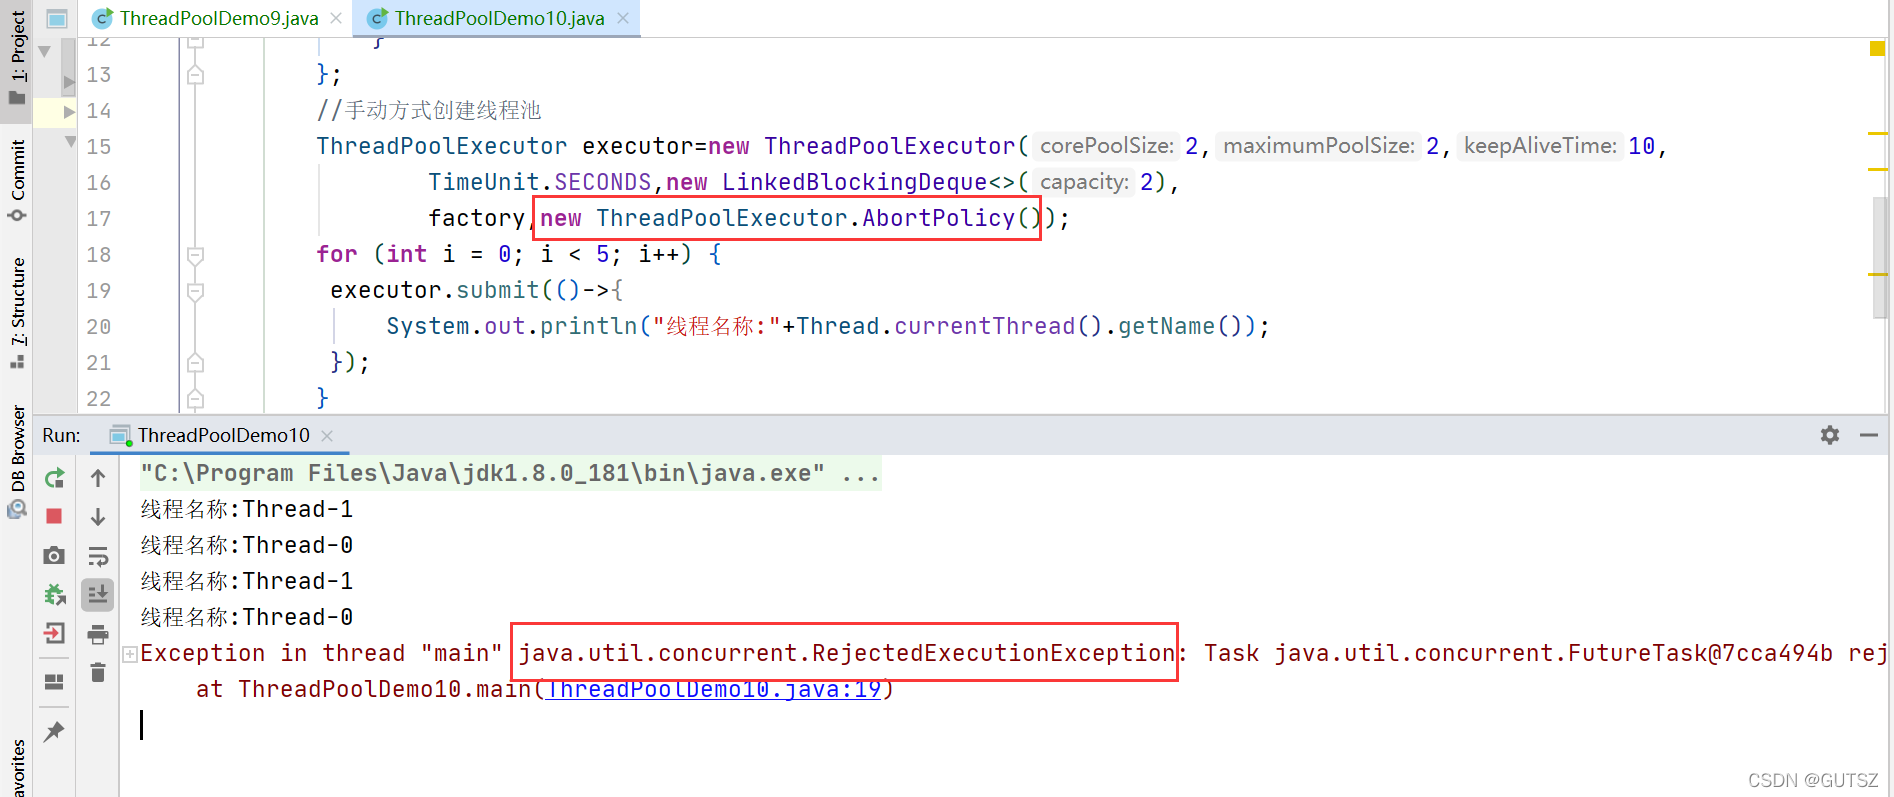Print the console output via the printer icon
This screenshot has width=1894, height=797.
[x=98, y=634]
